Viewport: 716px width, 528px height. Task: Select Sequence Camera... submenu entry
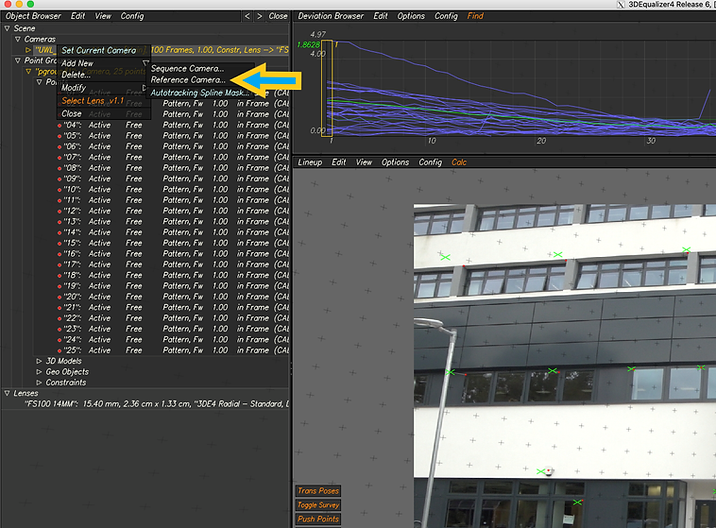188,69
